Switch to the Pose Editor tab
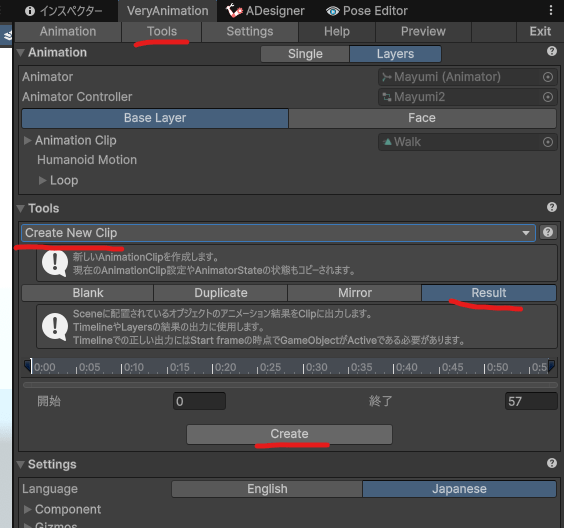 pyautogui.click(x=367, y=11)
